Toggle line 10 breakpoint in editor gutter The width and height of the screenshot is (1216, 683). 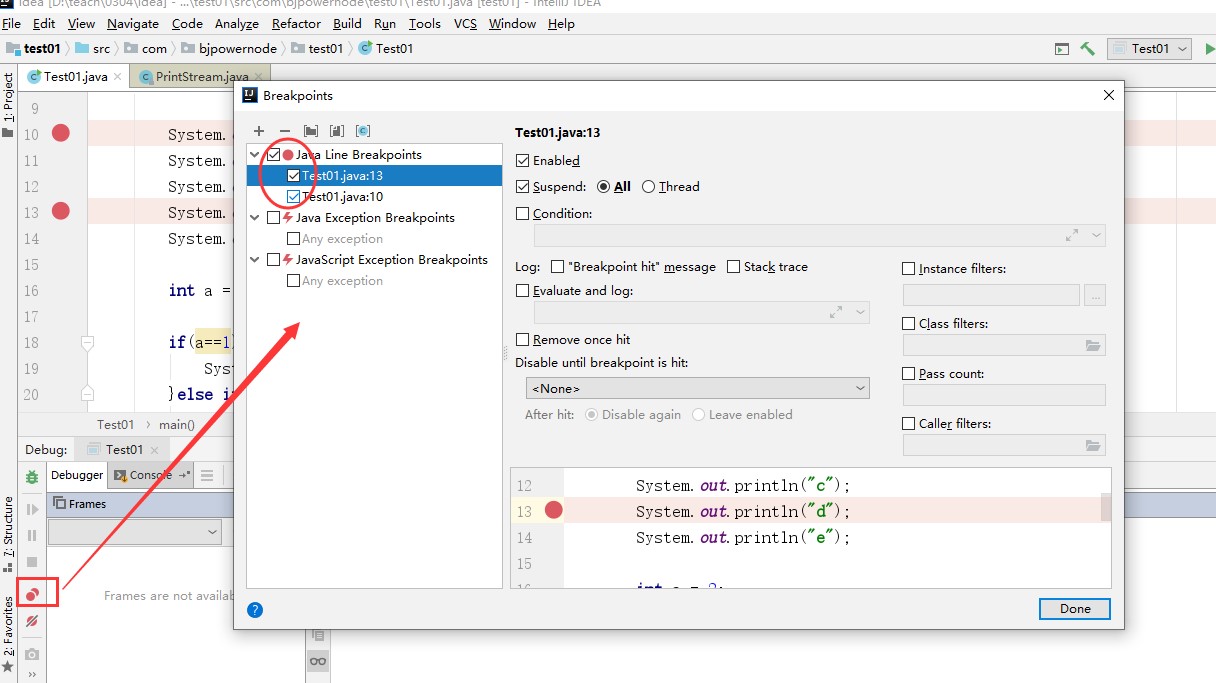(x=61, y=133)
